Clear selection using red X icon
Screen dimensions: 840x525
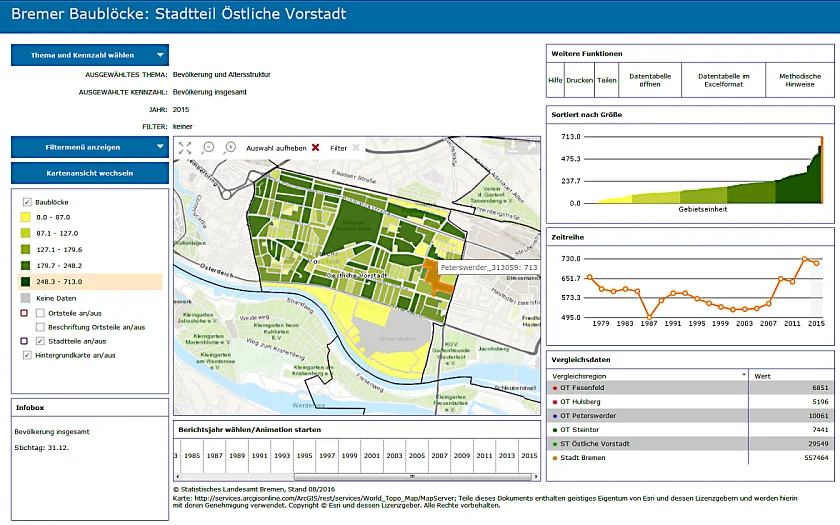pos(316,148)
